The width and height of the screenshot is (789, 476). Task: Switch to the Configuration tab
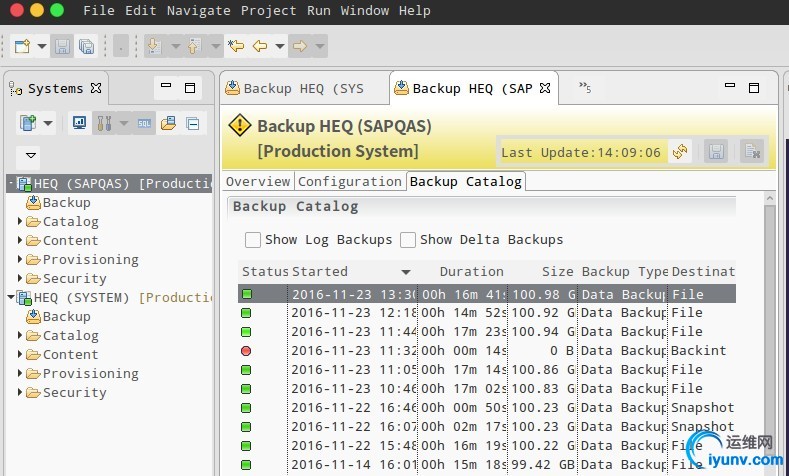(350, 181)
